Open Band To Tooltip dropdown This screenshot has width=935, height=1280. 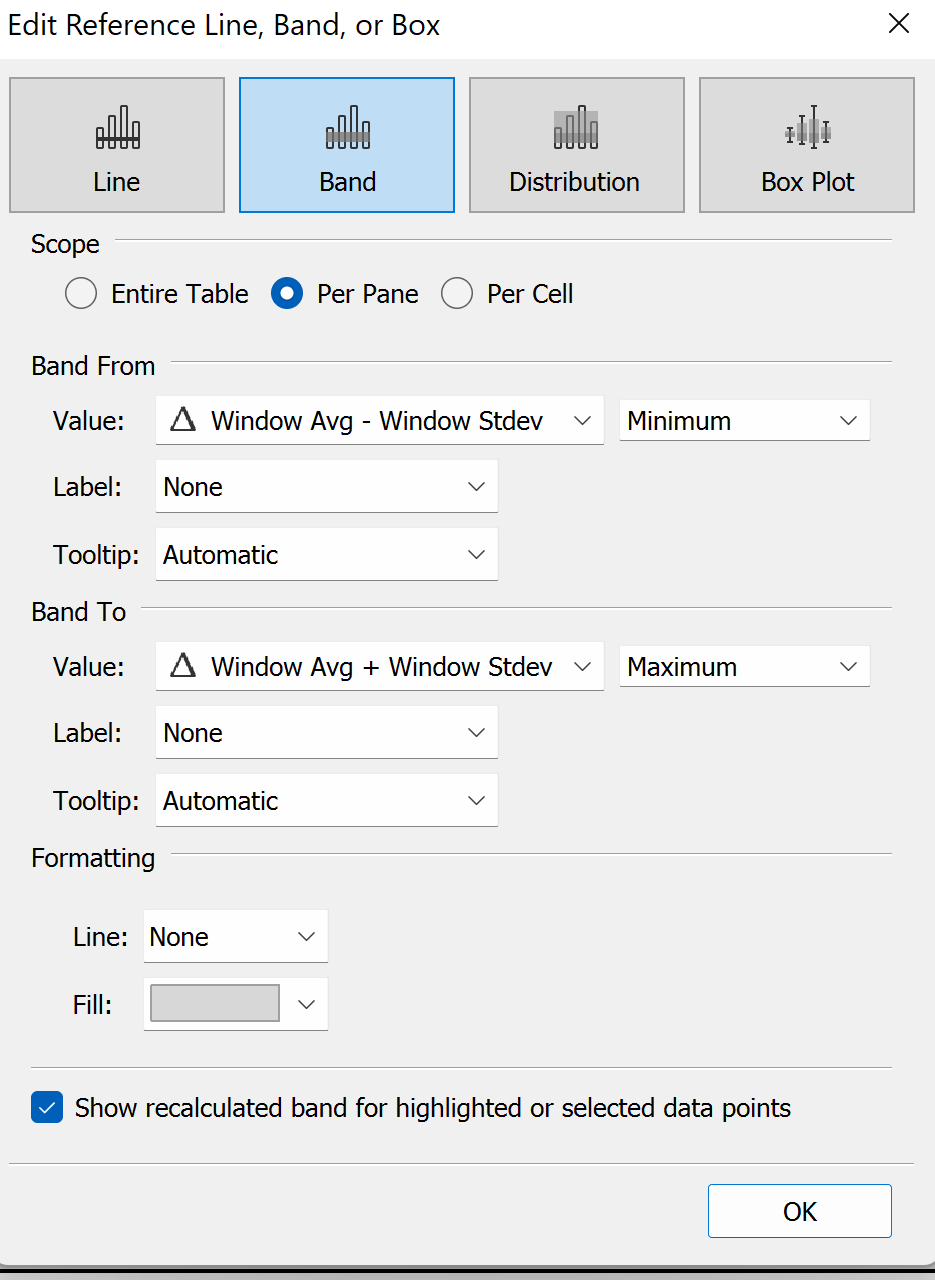coord(326,801)
